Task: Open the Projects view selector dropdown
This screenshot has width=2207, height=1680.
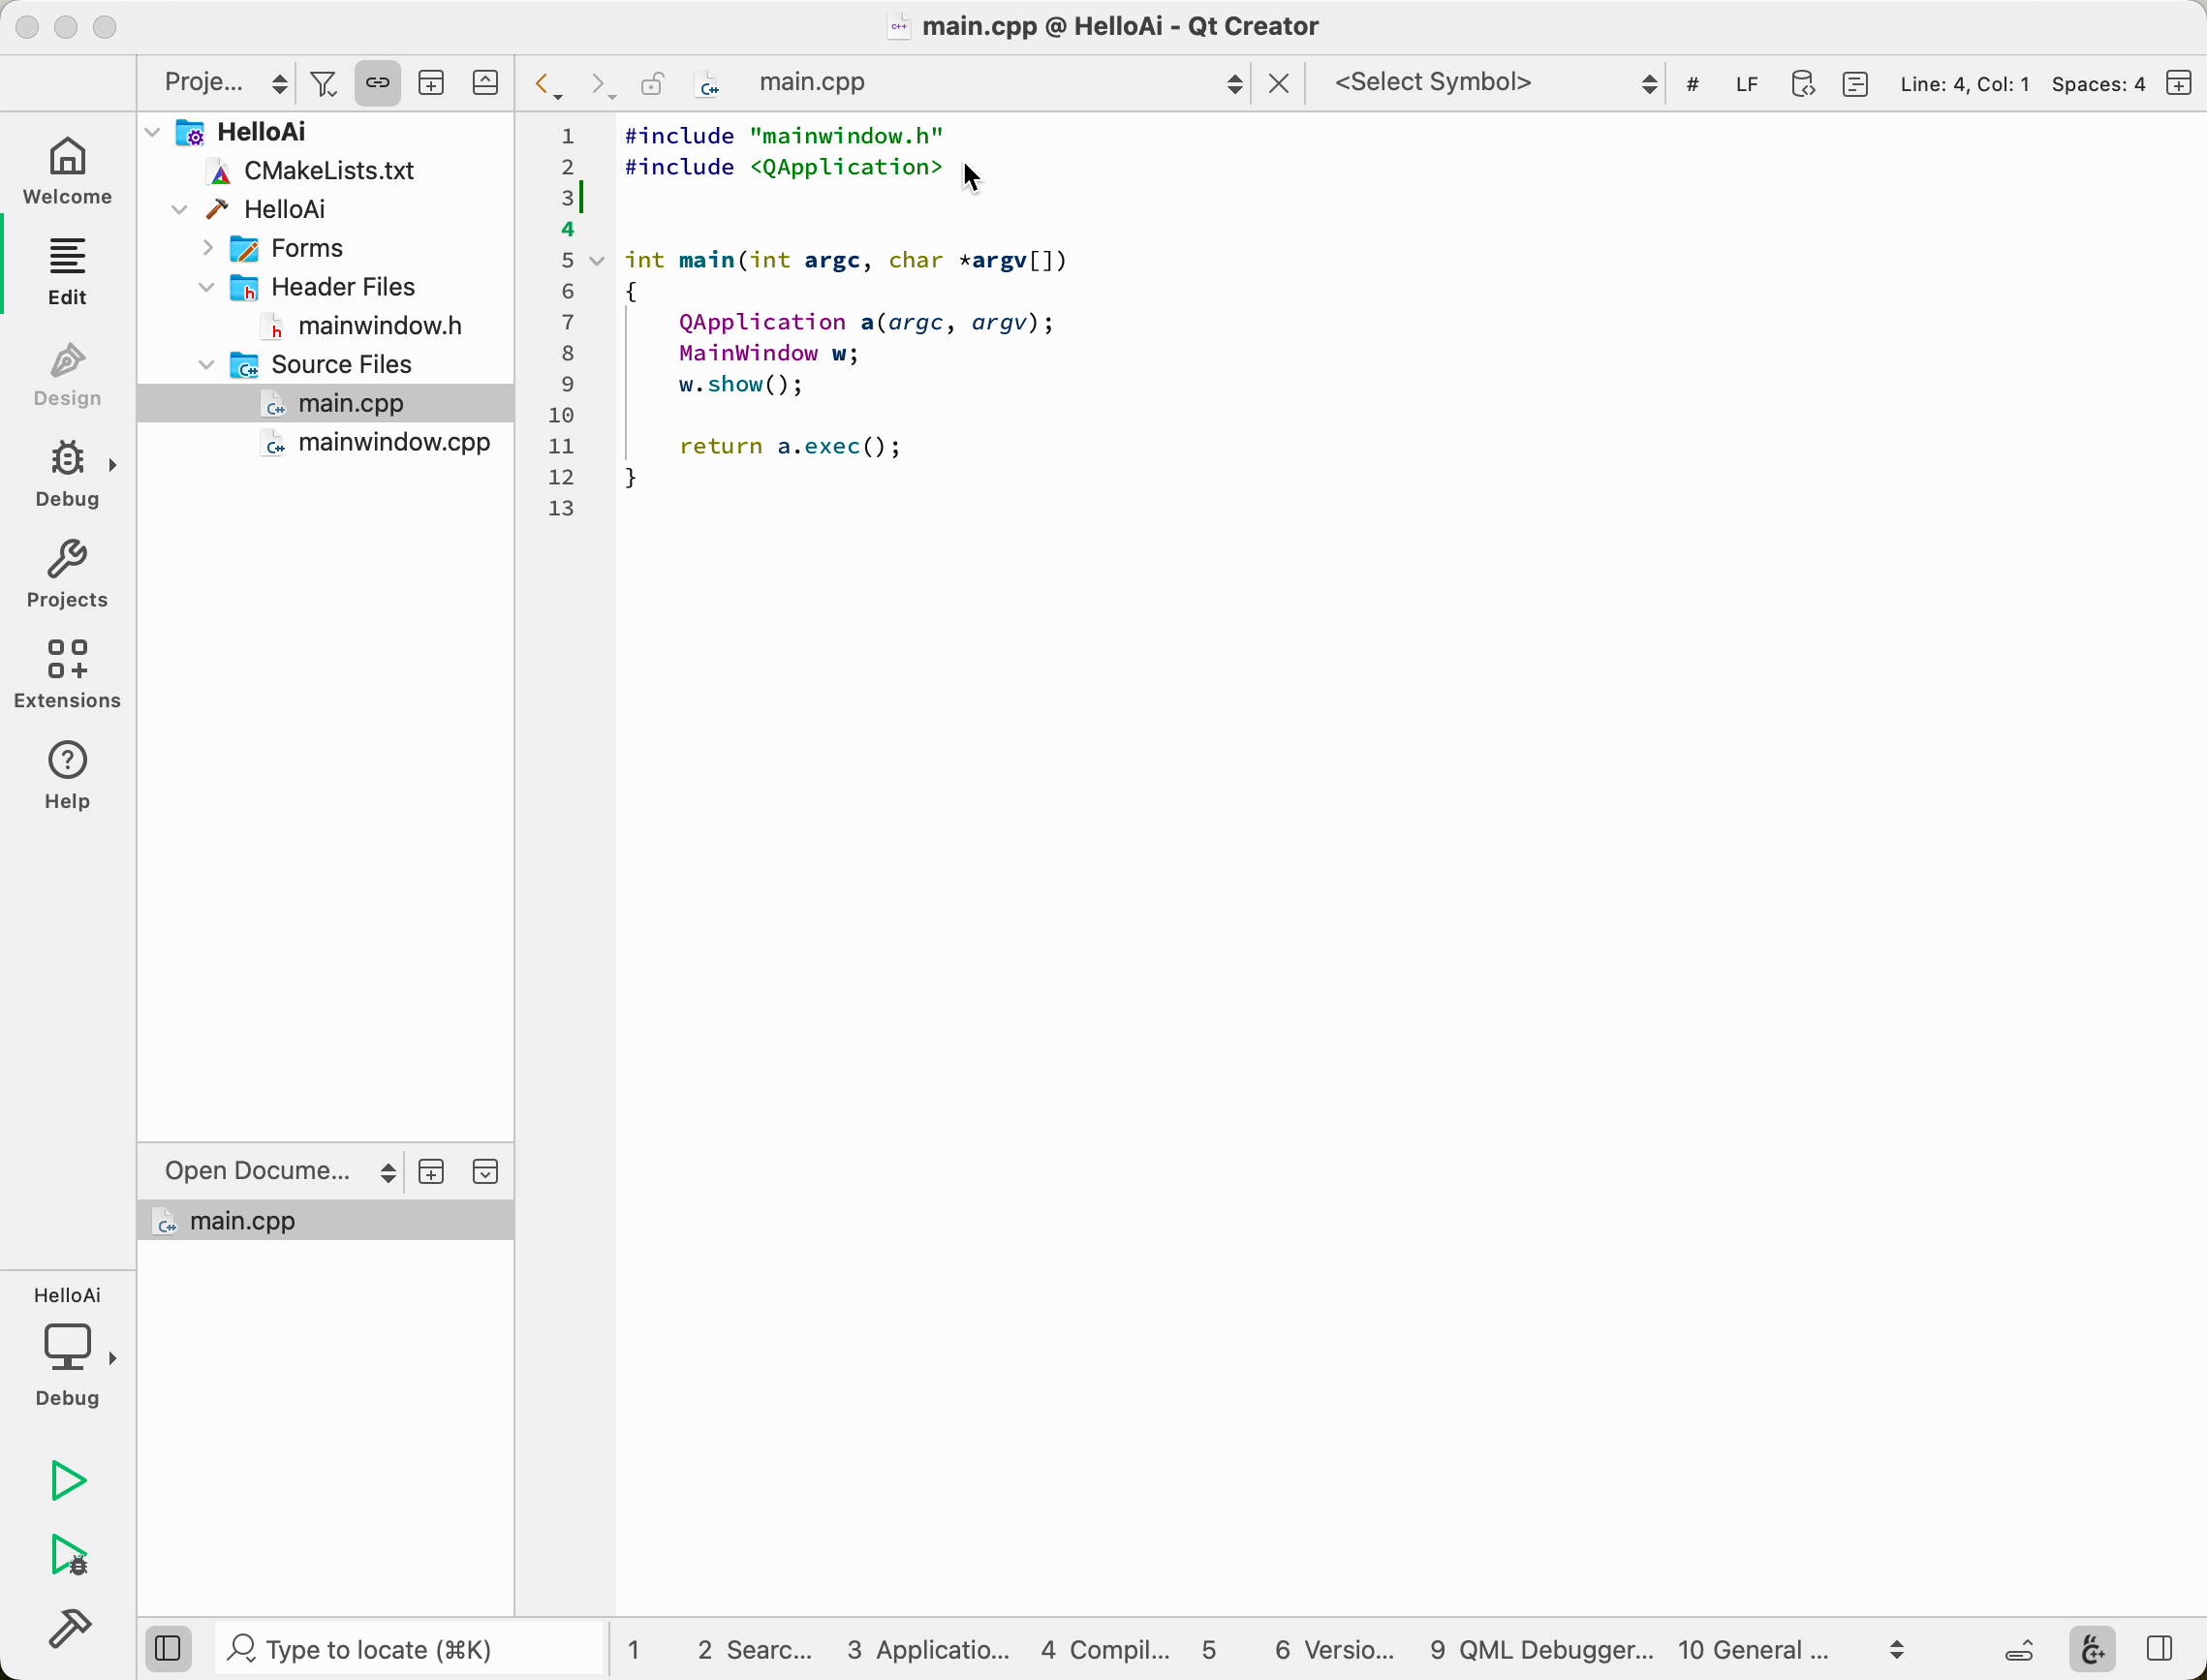Action: (x=225, y=83)
